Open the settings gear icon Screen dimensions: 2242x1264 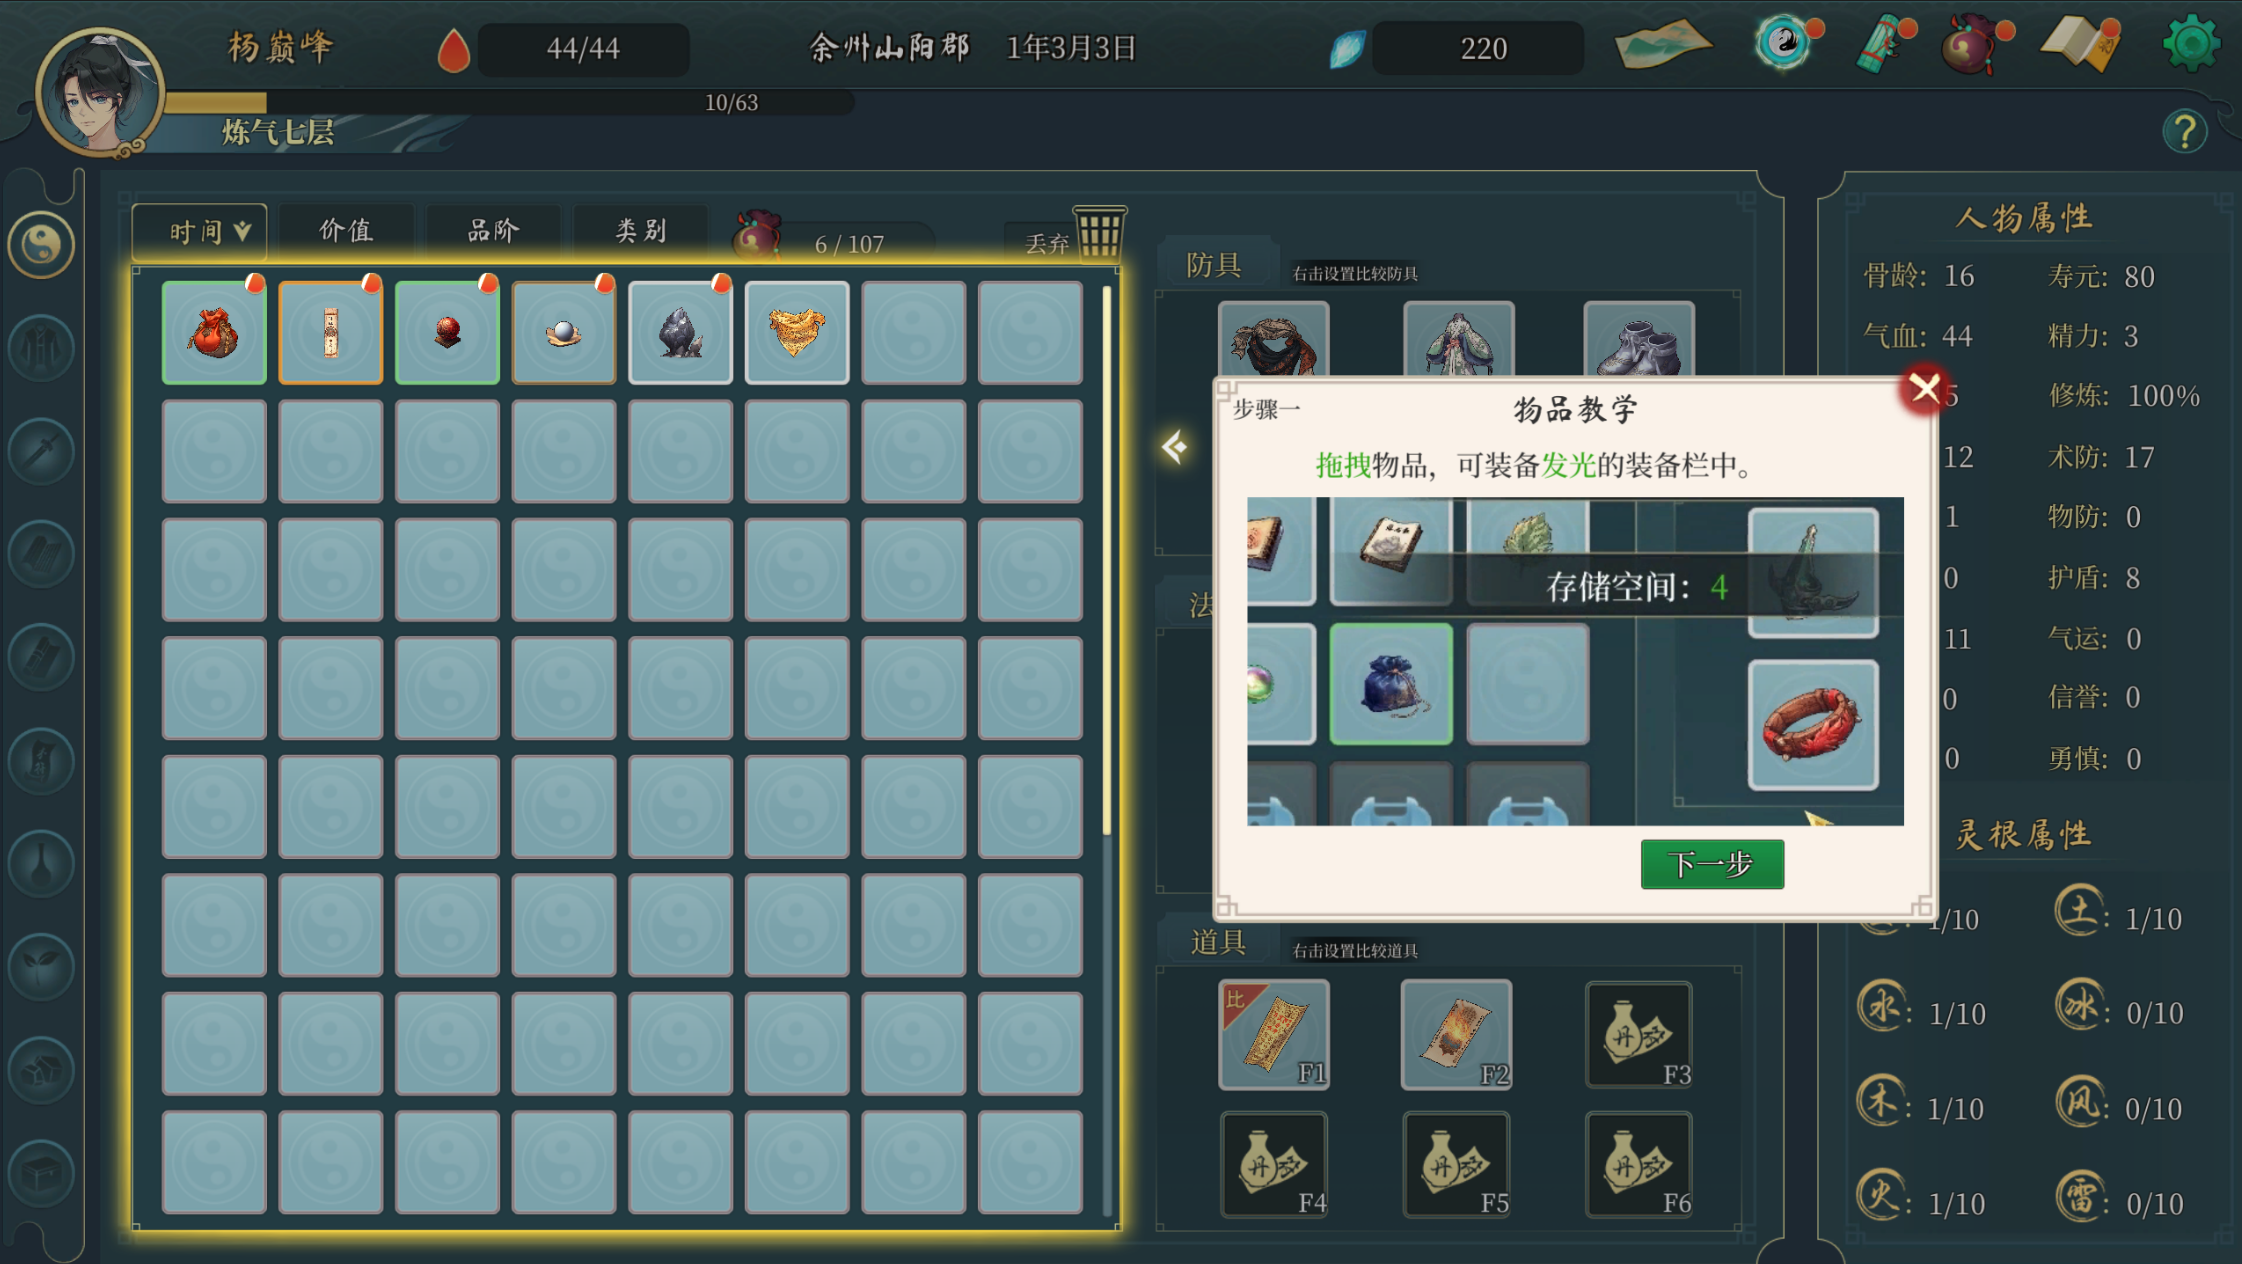[x=2190, y=44]
